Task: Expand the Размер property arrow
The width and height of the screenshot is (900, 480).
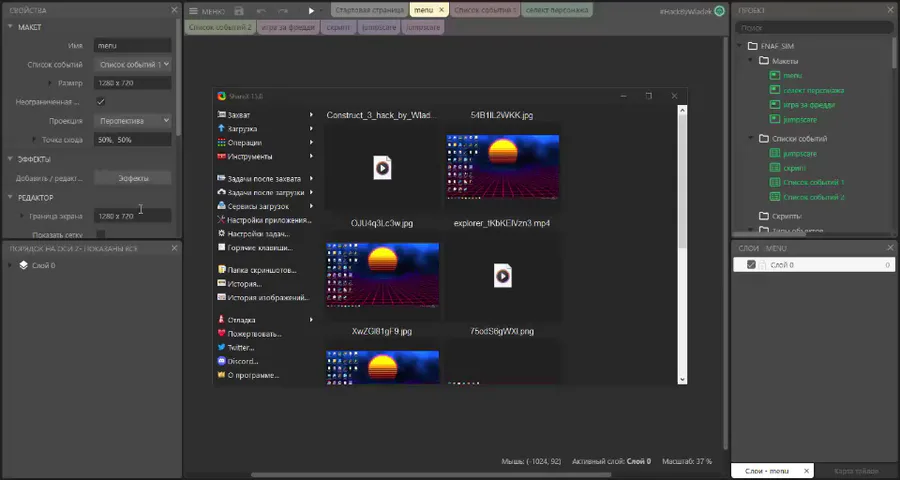Action: pos(51,83)
